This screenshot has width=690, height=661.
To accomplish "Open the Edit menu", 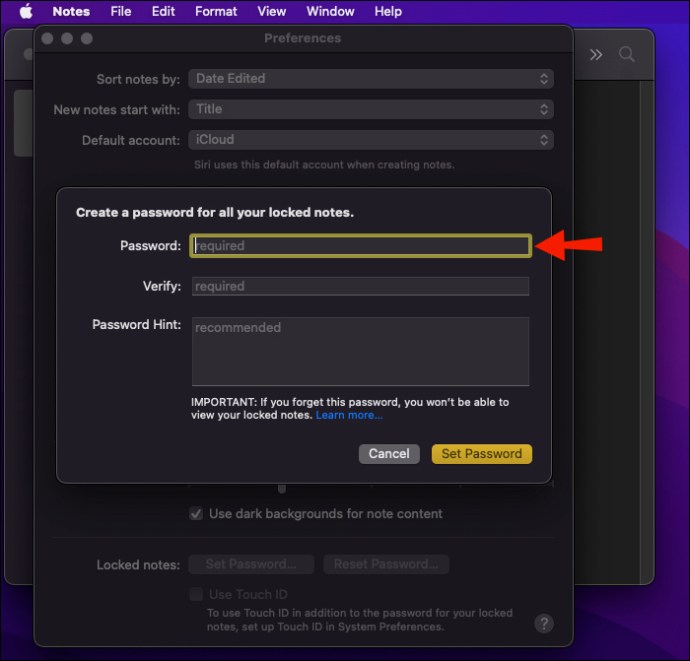I will [163, 11].
